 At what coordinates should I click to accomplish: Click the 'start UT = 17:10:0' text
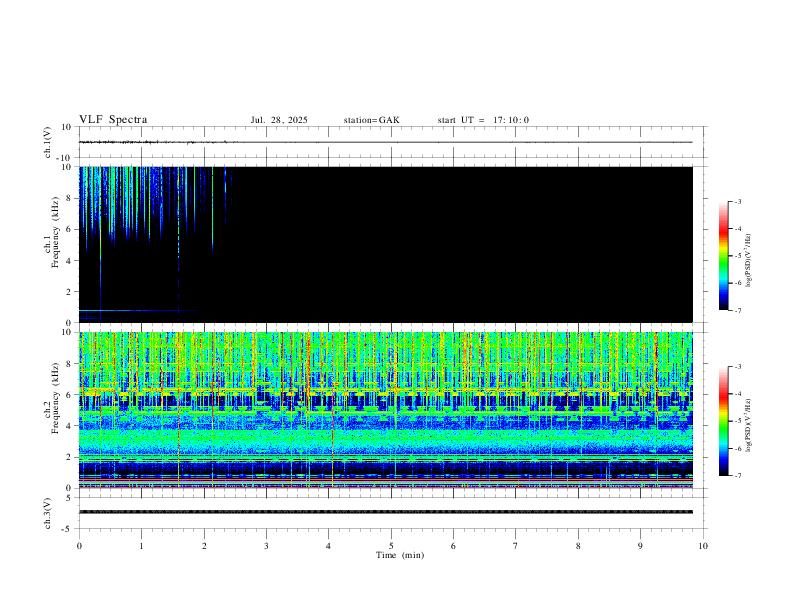point(483,120)
